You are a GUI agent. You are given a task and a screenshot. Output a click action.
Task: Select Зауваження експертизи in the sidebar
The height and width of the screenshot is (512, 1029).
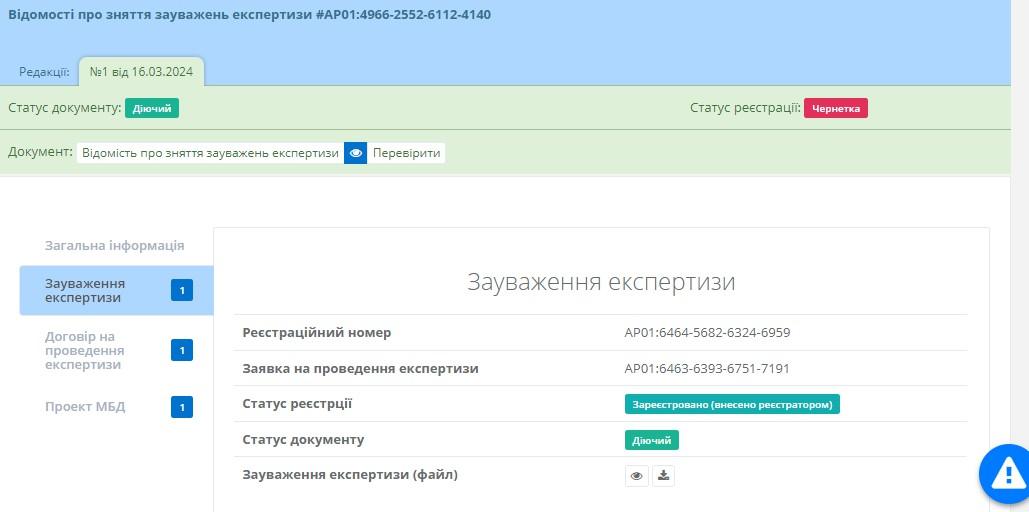85,291
